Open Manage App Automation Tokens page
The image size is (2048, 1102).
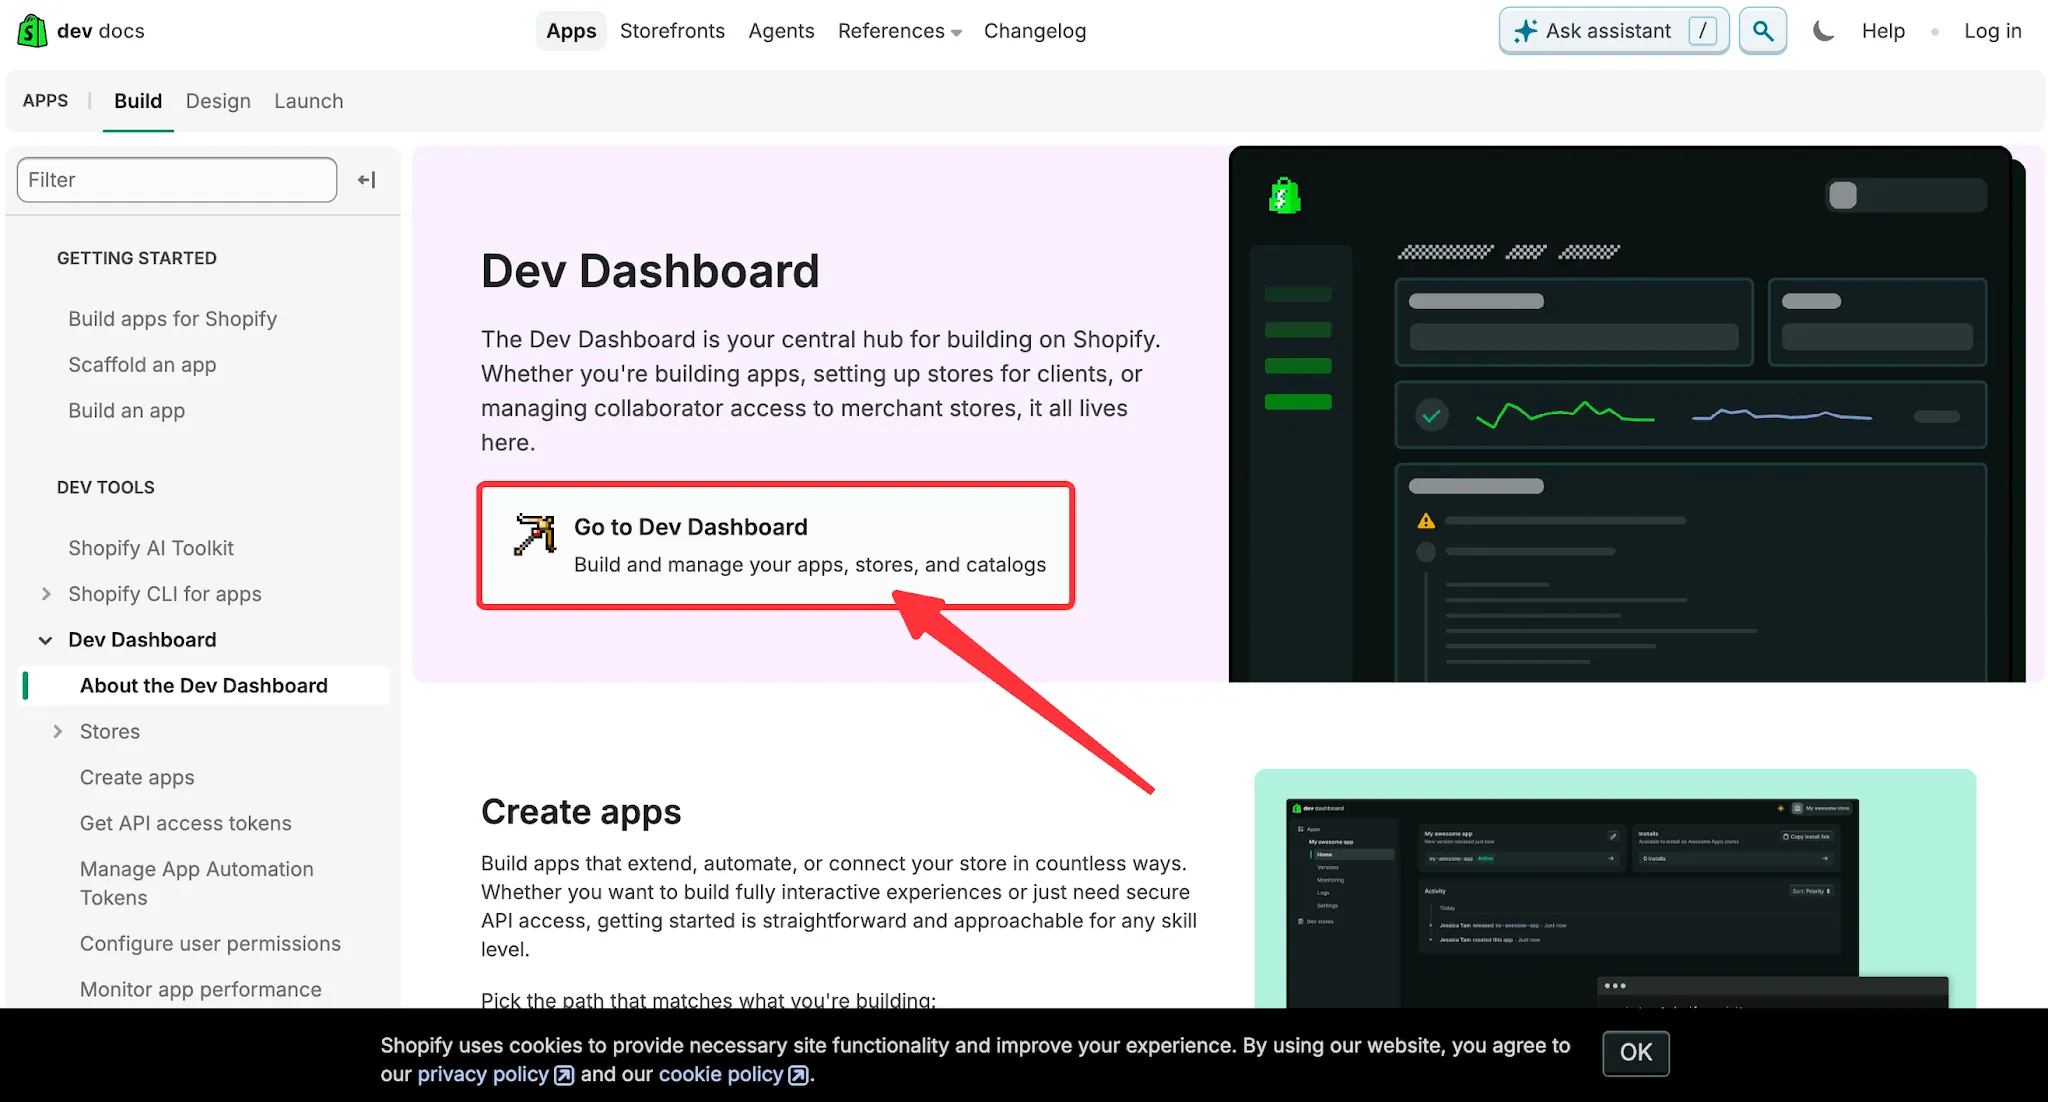(197, 884)
